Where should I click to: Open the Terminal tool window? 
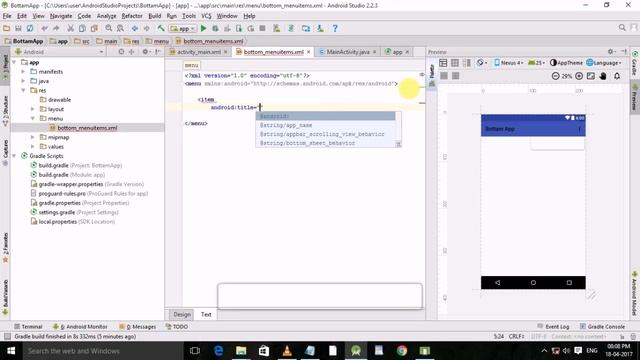pyautogui.click(x=28, y=327)
